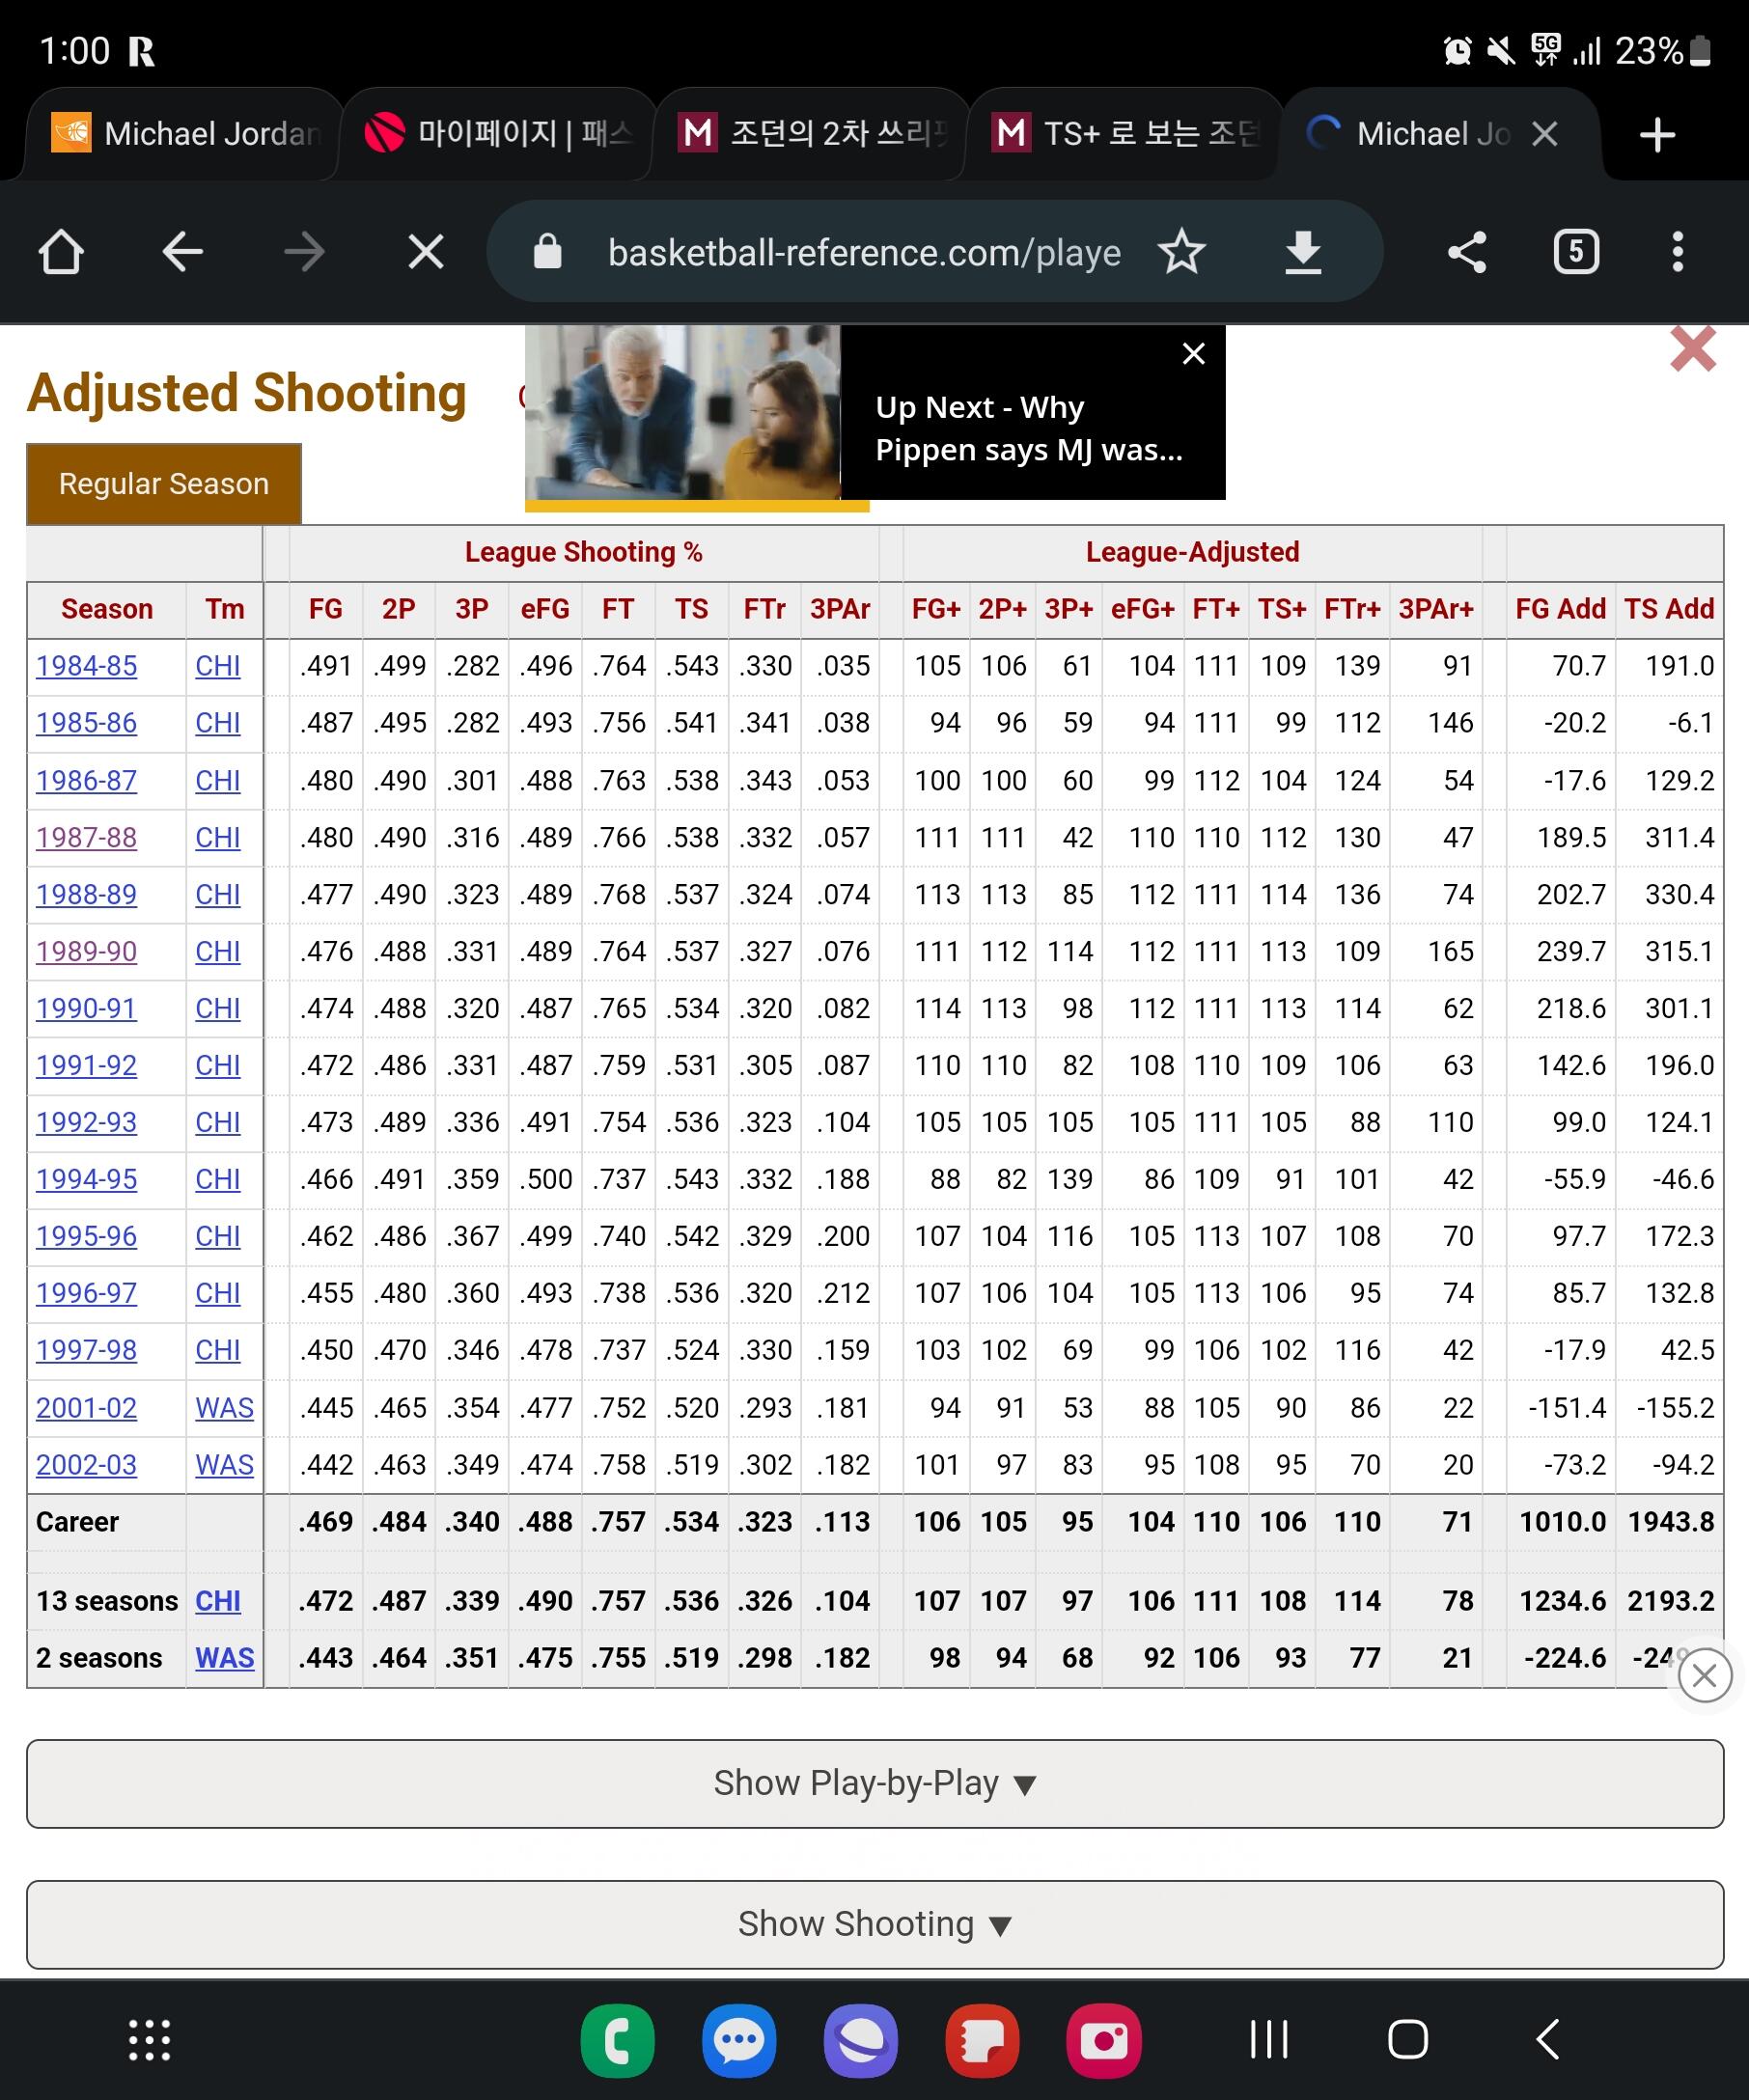Tap the battery indicator in status bar

[x=1701, y=50]
